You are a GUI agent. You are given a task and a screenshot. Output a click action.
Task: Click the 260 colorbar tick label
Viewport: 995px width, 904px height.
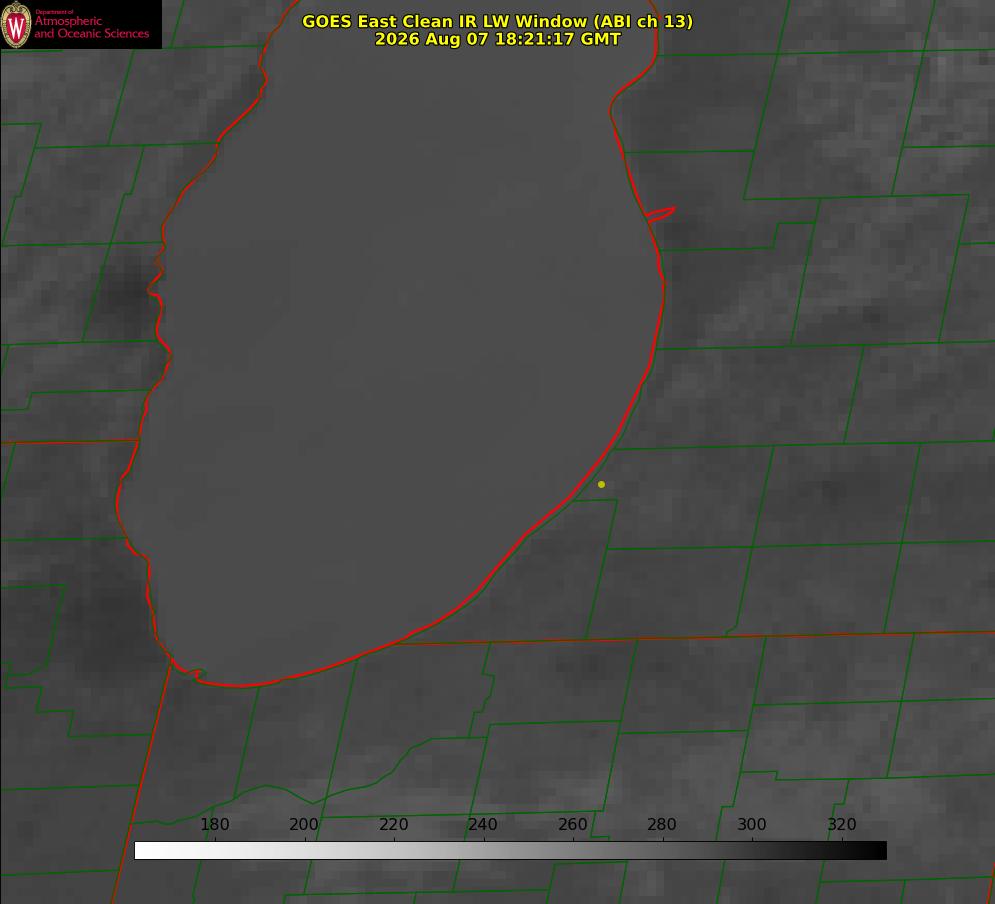(572, 824)
